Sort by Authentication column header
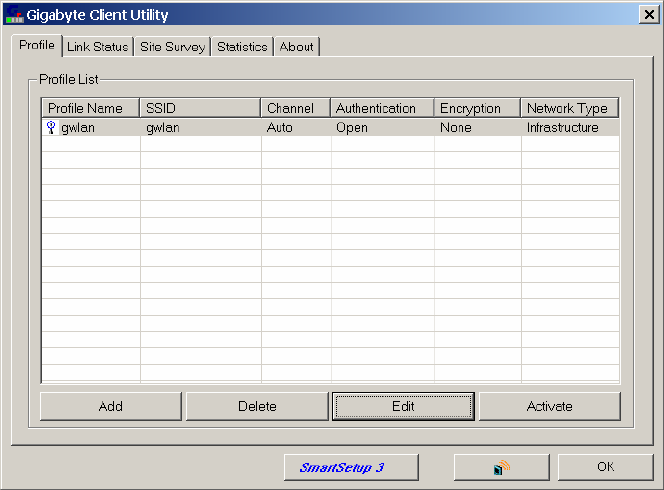Screen dimensions: 664x490 pos(382,108)
